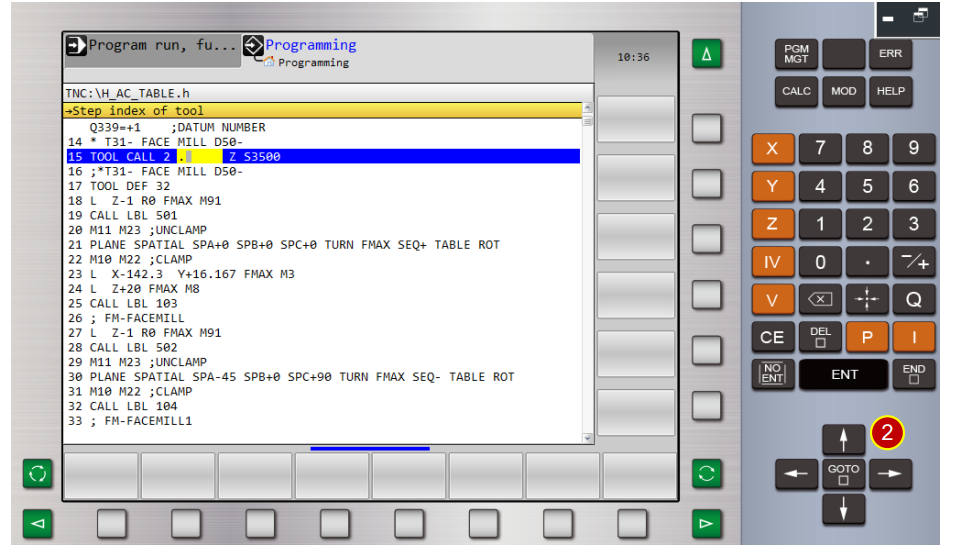Select the orange X axis key

[x=773, y=148]
